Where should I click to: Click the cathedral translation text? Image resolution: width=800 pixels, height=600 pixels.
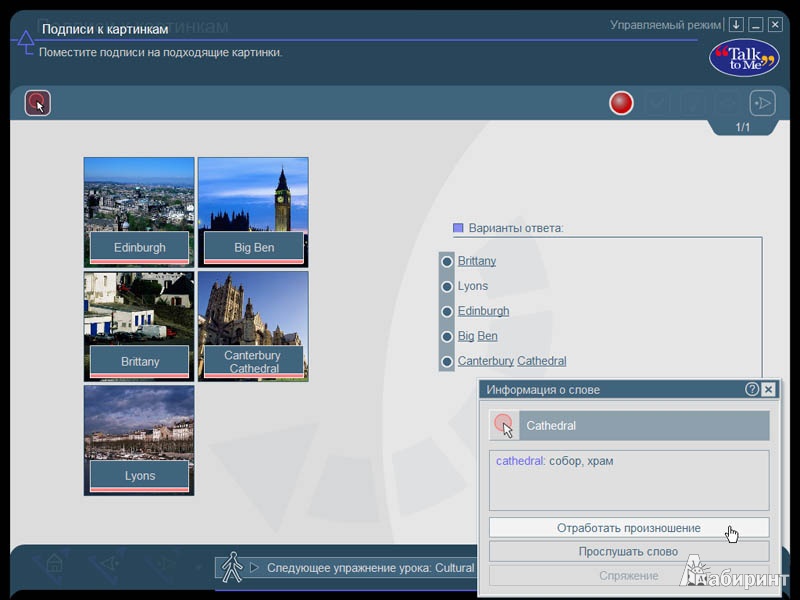tap(555, 461)
